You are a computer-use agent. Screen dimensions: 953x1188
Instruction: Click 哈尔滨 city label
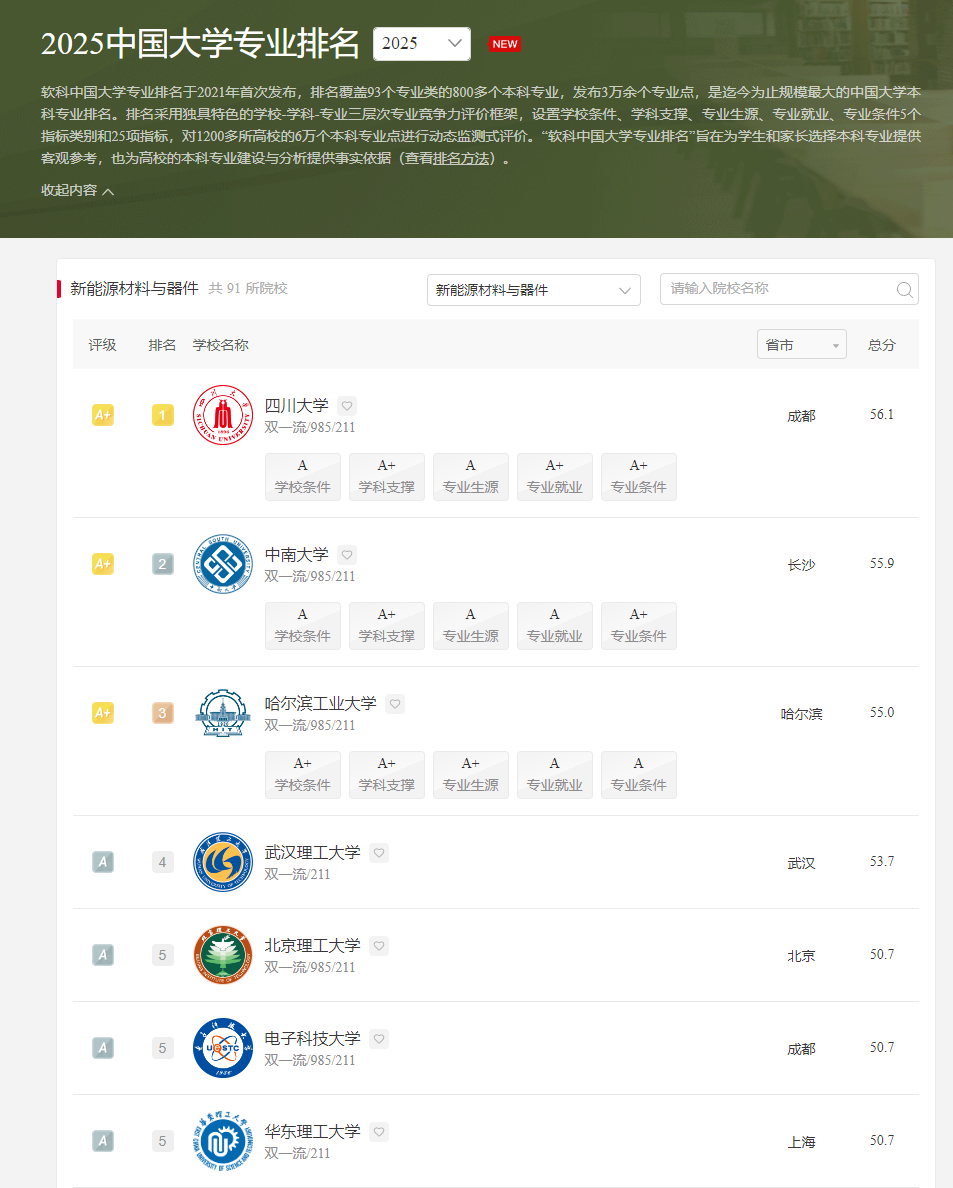[x=801, y=714]
